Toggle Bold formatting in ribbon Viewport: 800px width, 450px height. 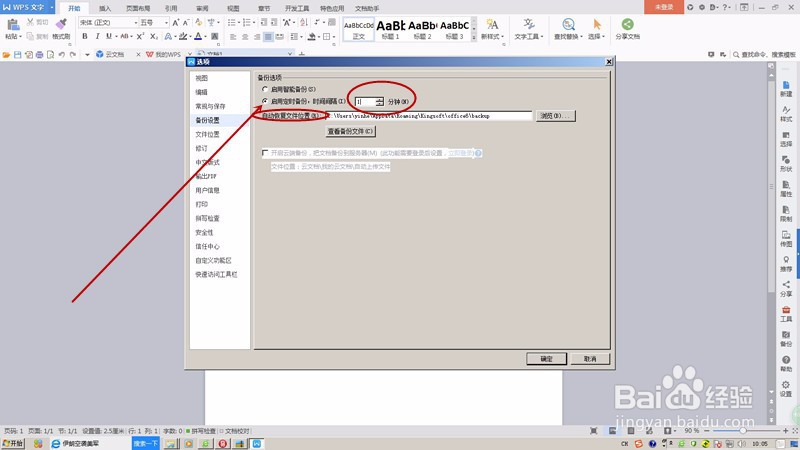(x=85, y=36)
